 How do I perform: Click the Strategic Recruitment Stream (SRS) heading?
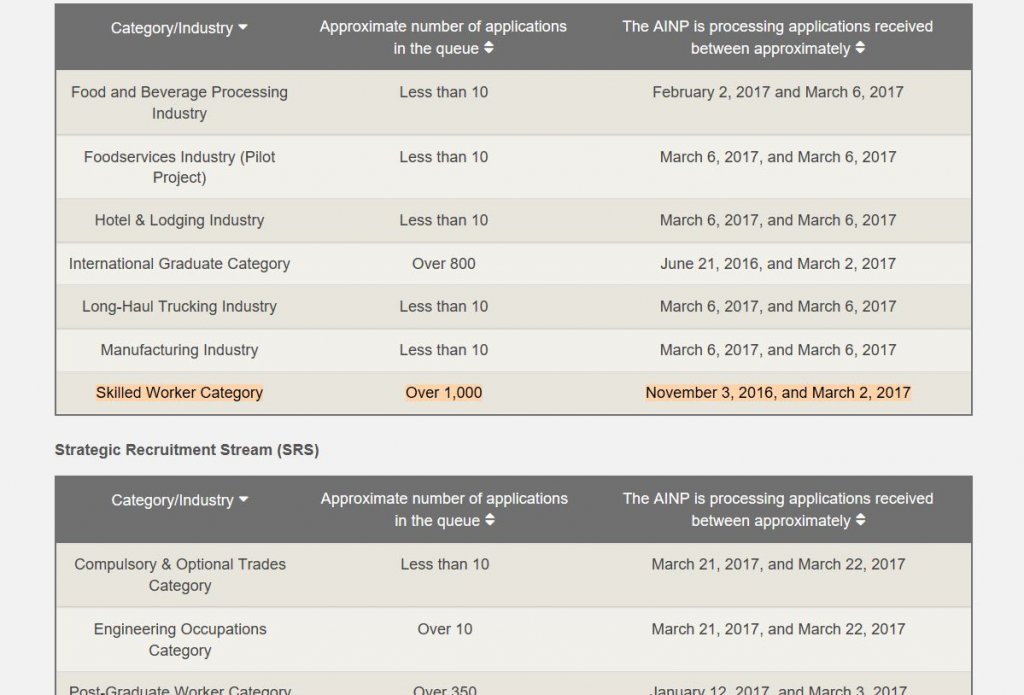187,450
